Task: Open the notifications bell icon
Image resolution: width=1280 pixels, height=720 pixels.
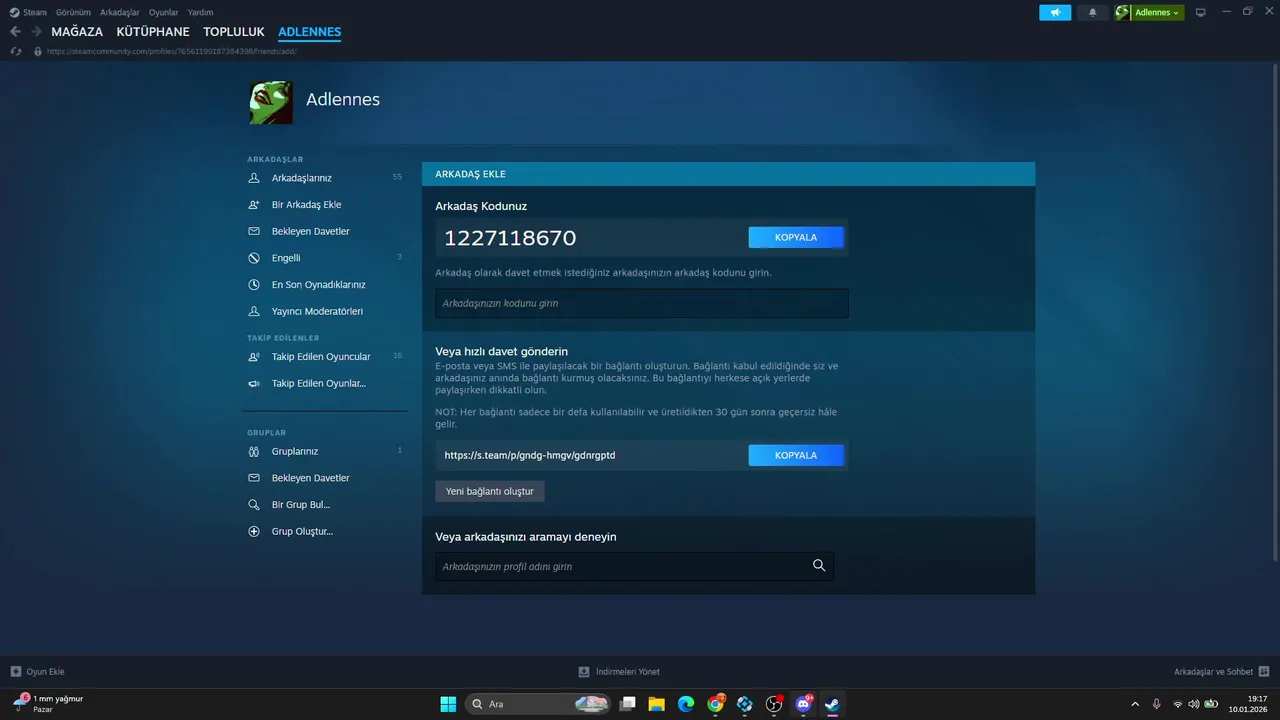Action: pos(1092,12)
